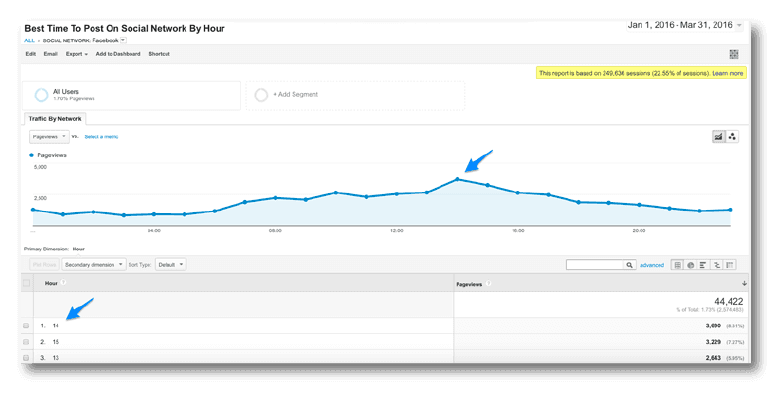The width and height of the screenshot is (769, 409).
Task: Switch to pie chart percentage view
Action: pos(691,265)
